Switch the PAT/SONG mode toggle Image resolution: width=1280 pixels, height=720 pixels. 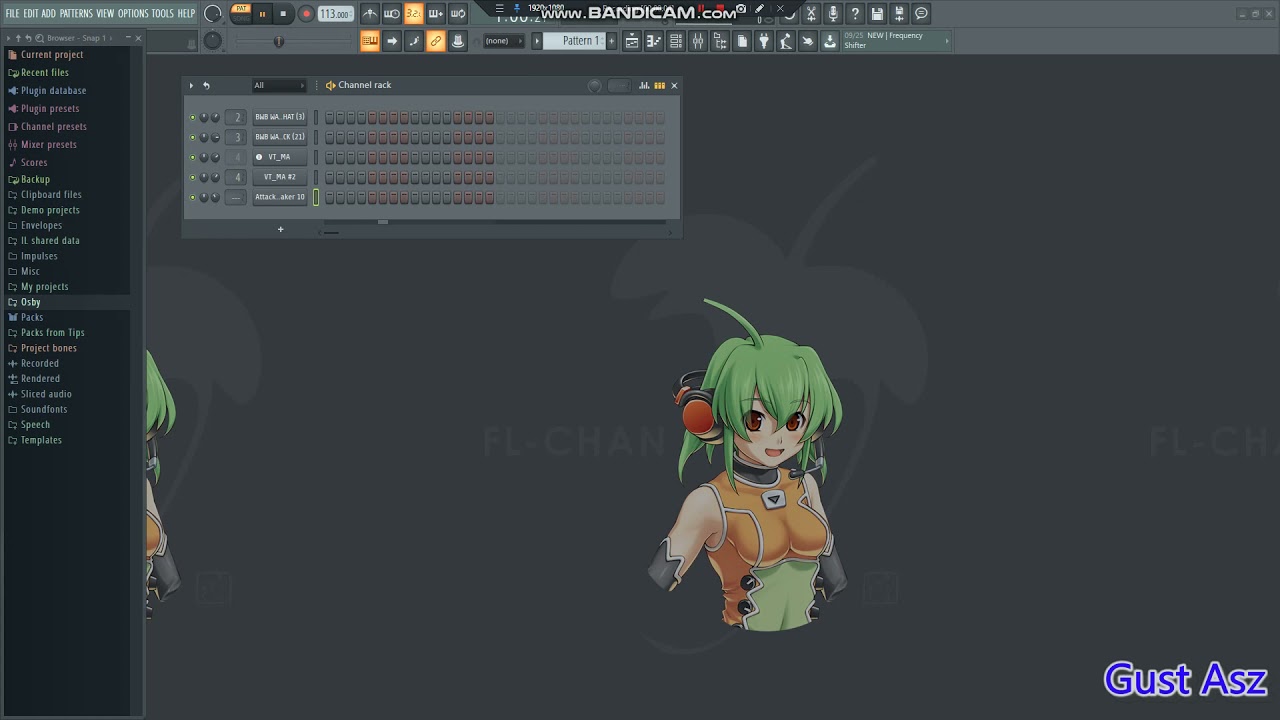pyautogui.click(x=240, y=13)
